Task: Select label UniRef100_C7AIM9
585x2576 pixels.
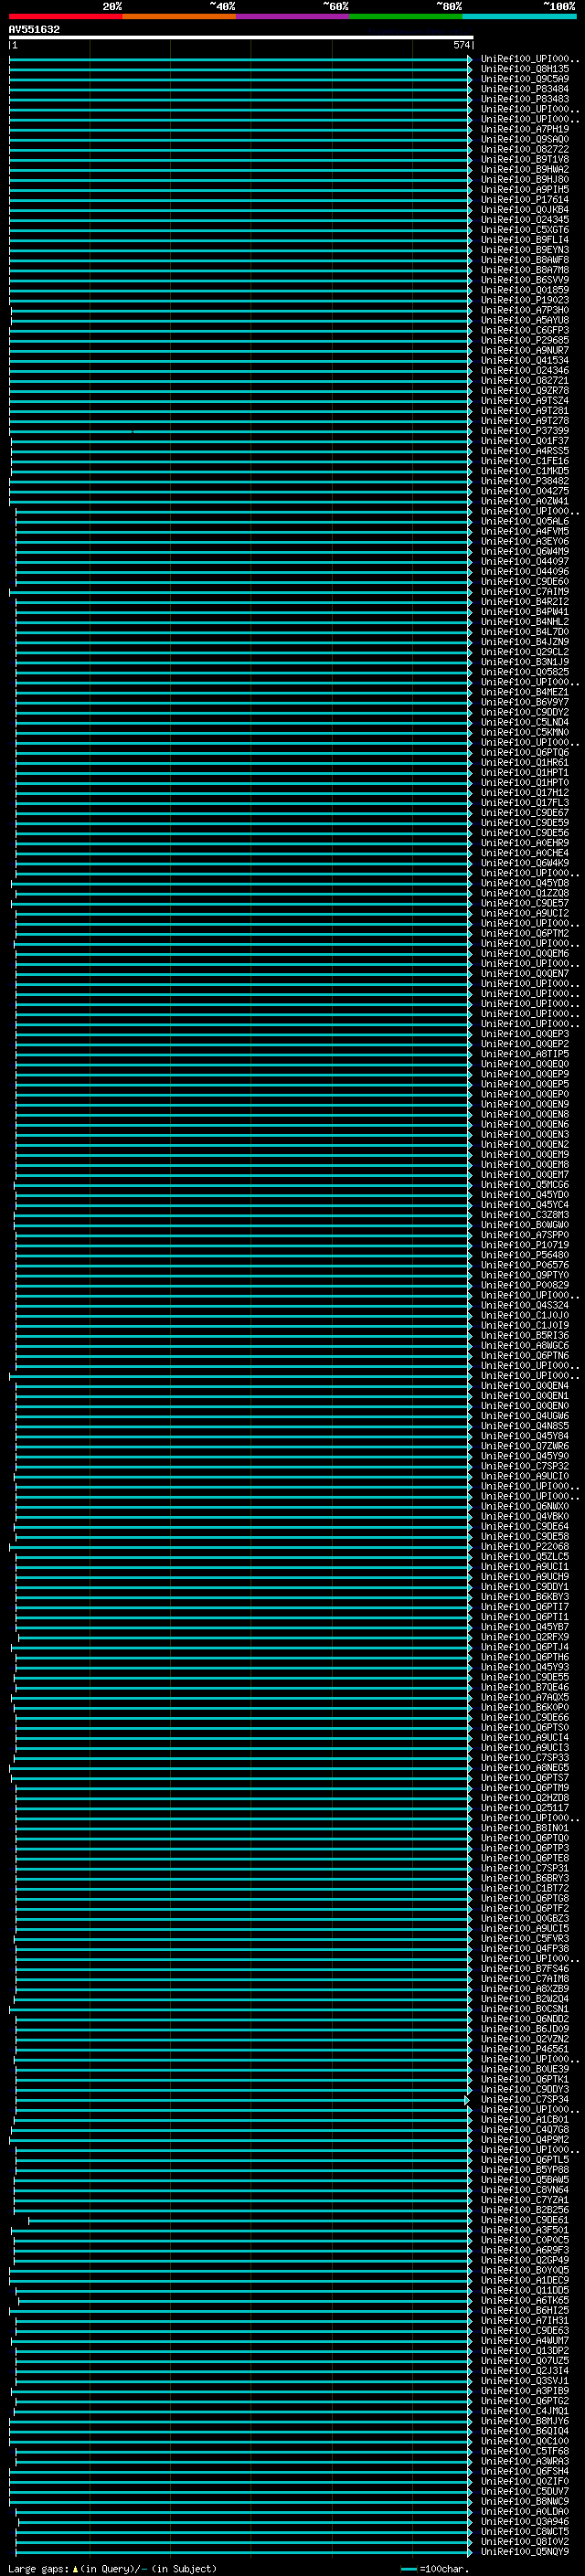Action: click(x=525, y=592)
